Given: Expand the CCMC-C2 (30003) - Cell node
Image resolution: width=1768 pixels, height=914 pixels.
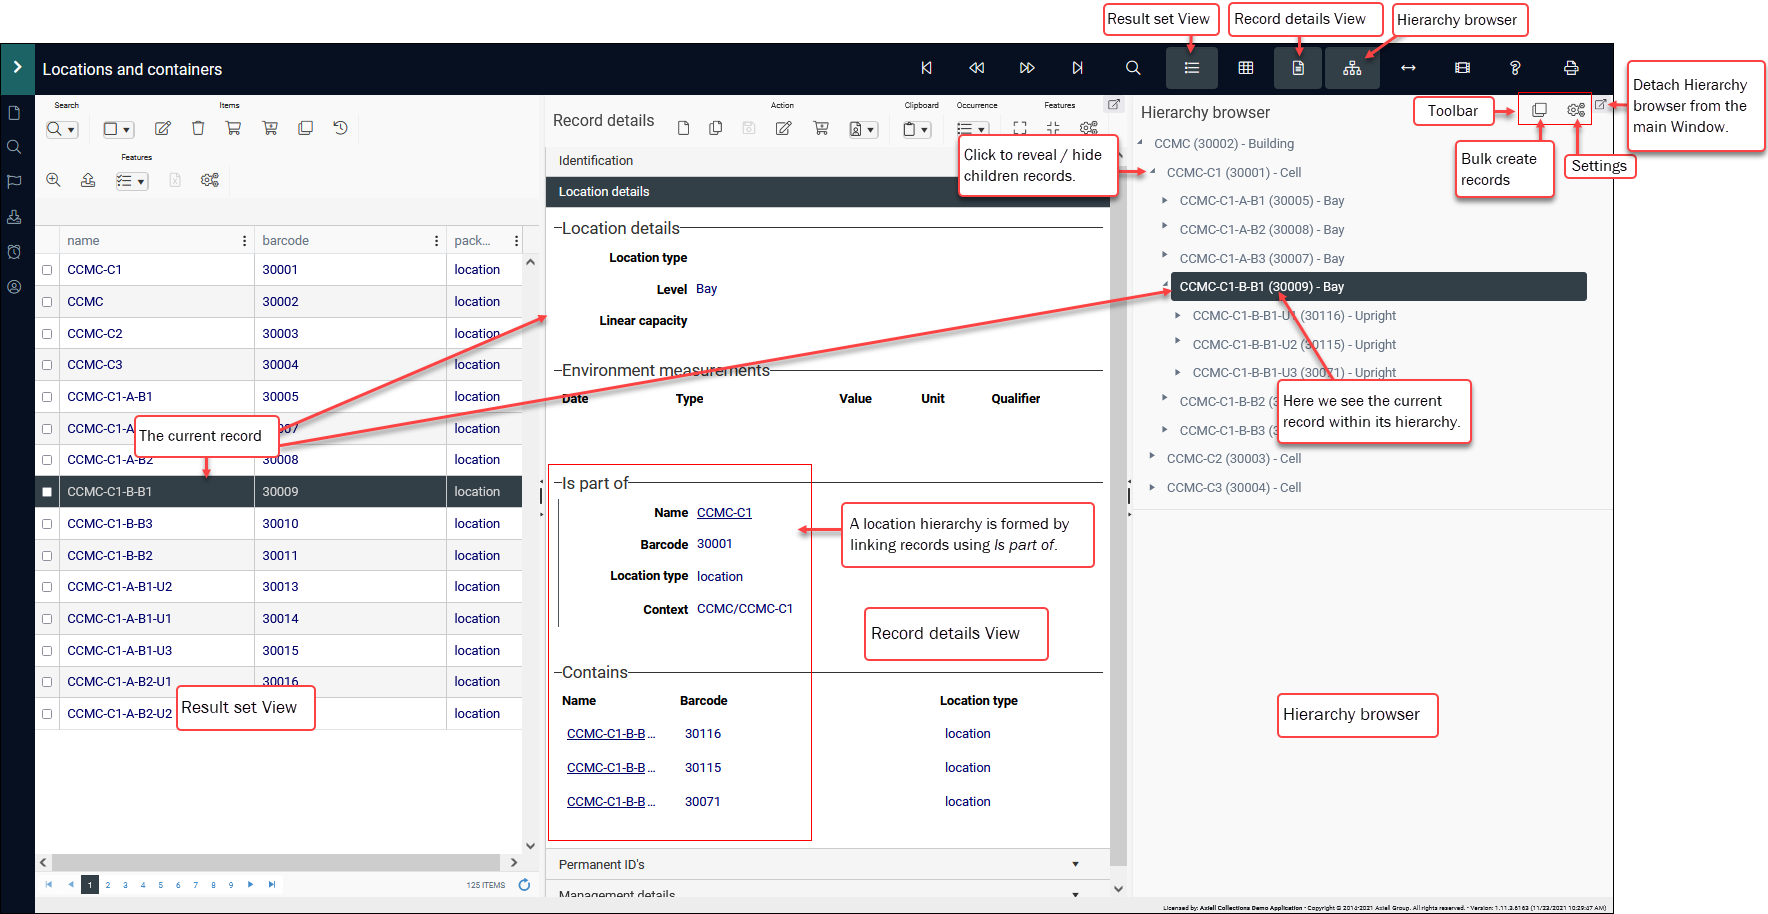Looking at the screenshot, I should pyautogui.click(x=1151, y=458).
